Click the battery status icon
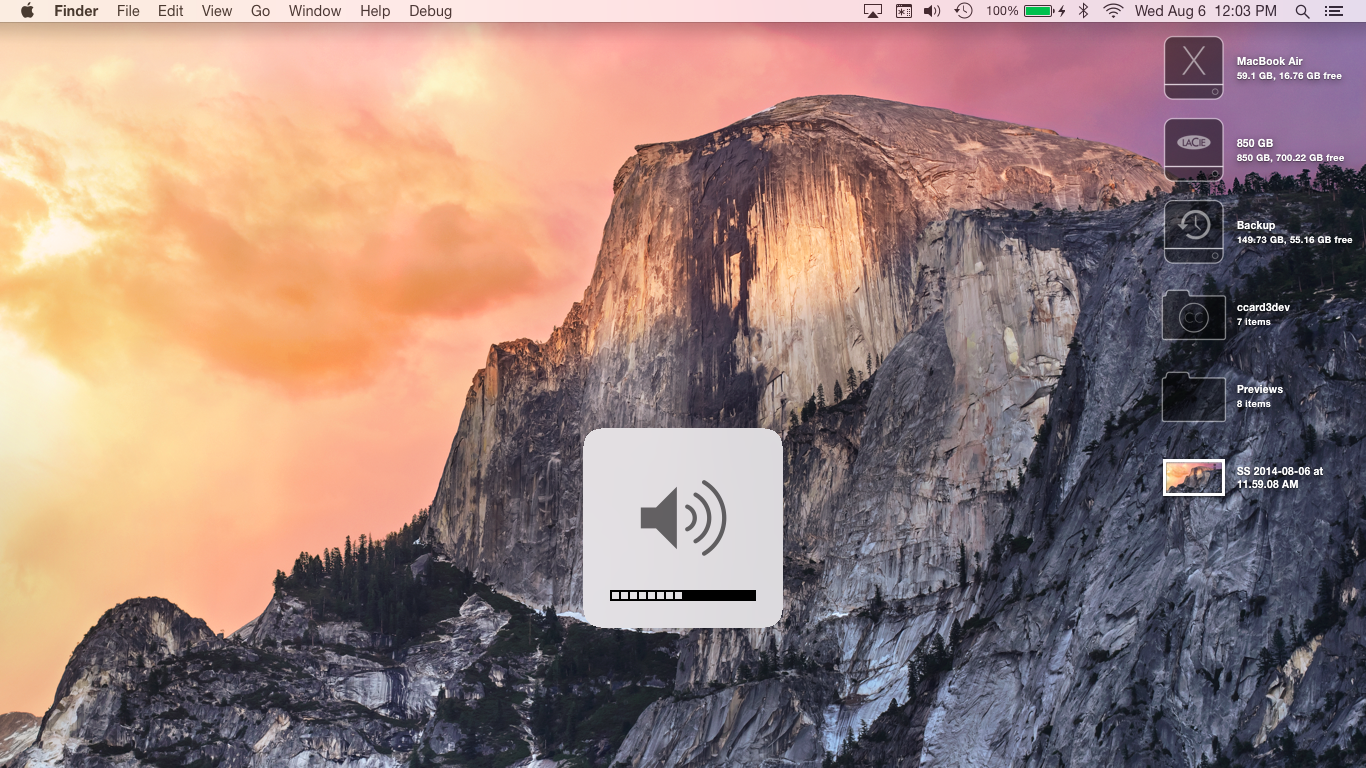Viewport: 1366px width, 768px height. pyautogui.click(x=1044, y=11)
